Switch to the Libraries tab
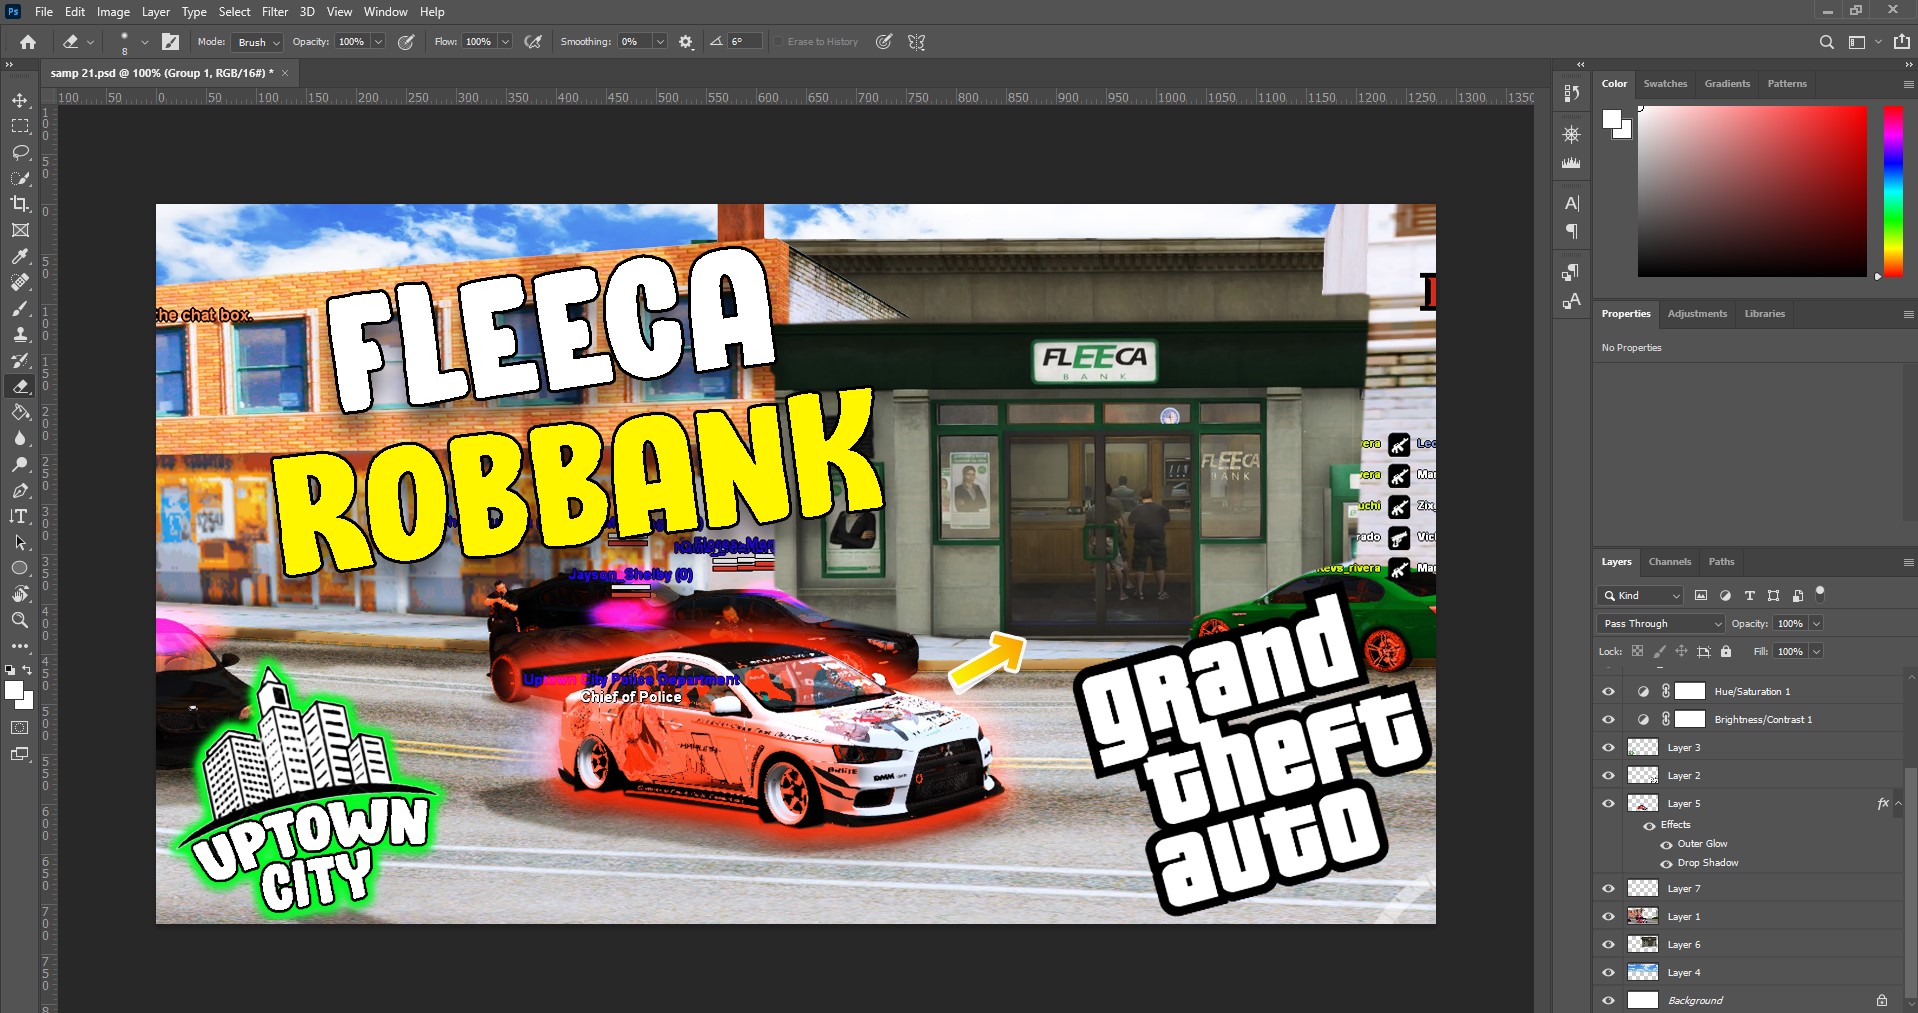Screen dimensions: 1918x1013 [x=1764, y=314]
